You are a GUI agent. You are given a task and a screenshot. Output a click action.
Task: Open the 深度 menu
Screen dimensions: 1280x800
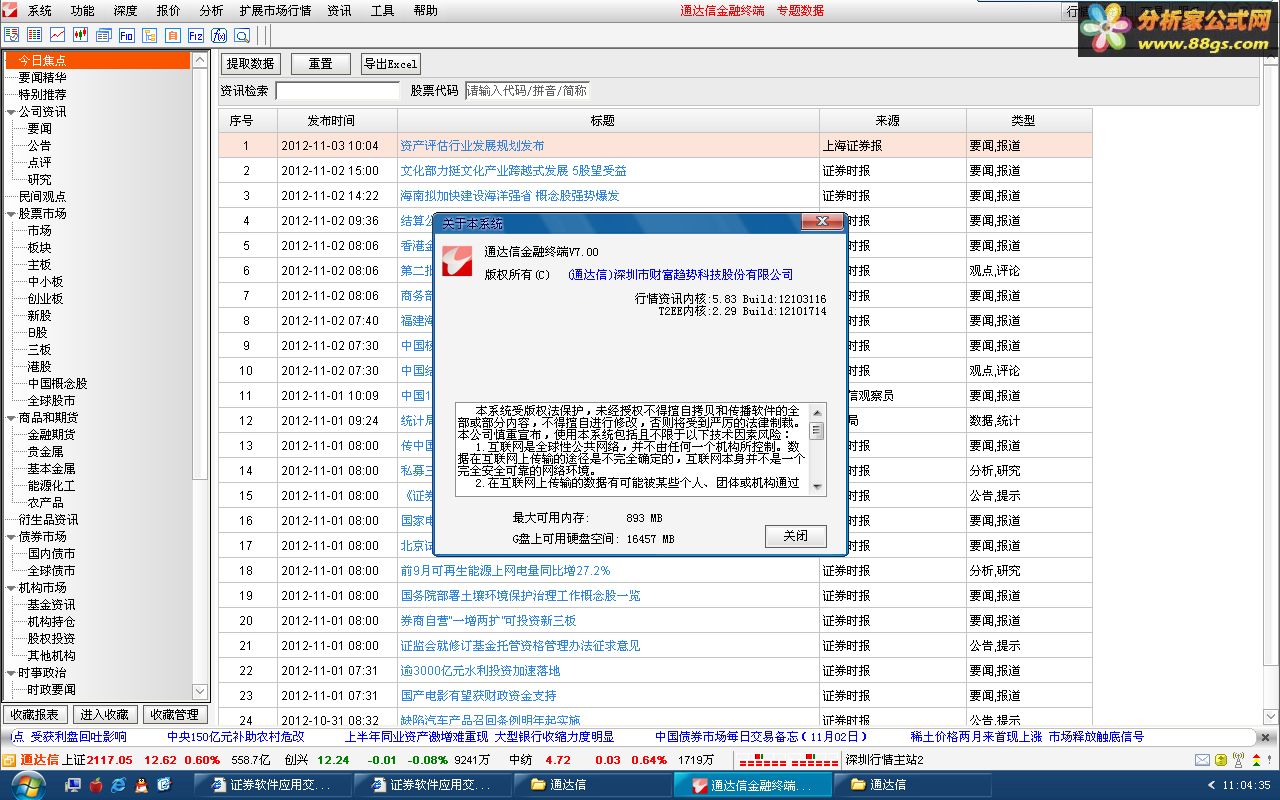click(125, 11)
